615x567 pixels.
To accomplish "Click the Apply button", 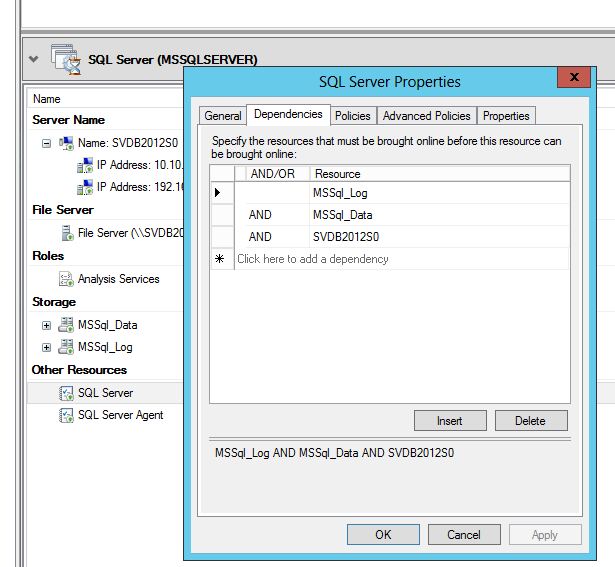I will 545,535.
